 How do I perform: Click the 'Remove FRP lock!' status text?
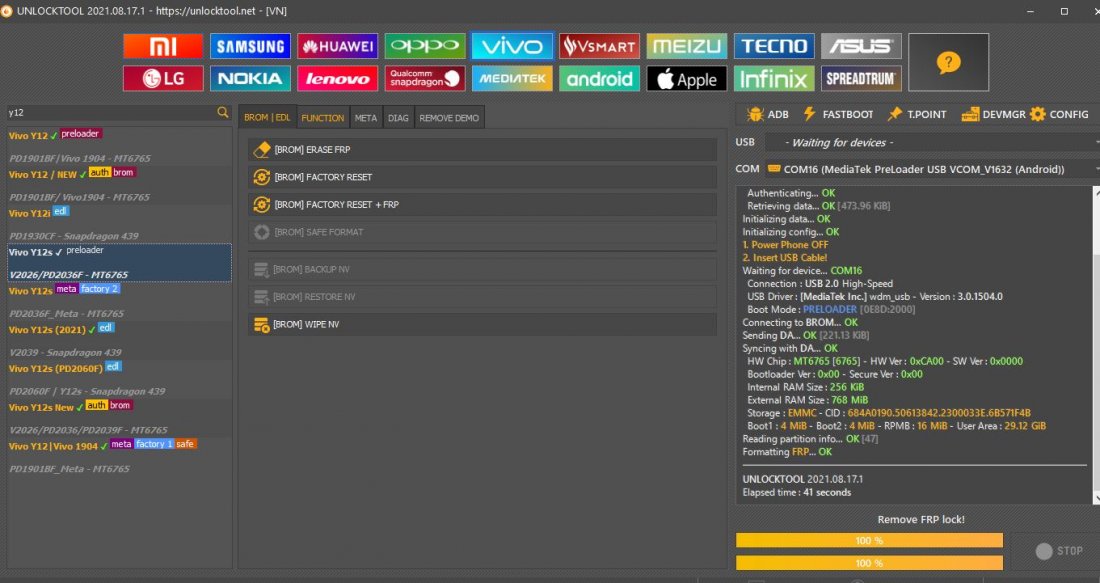pos(920,520)
